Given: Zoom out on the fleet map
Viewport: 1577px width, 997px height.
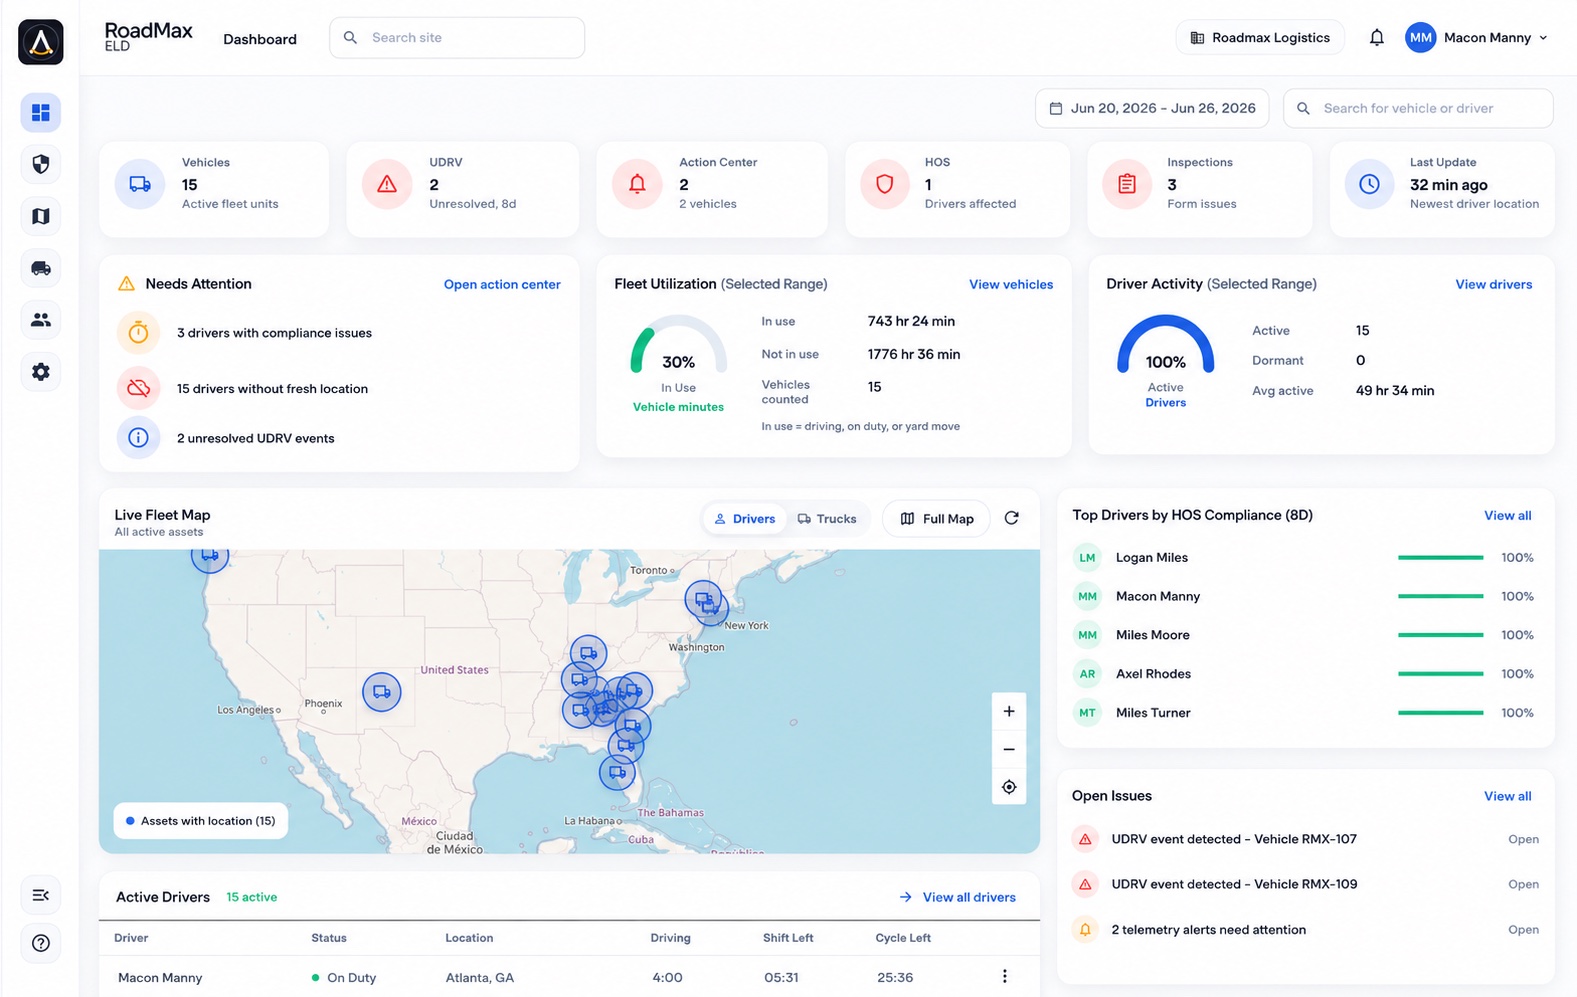Looking at the screenshot, I should coord(1009,749).
